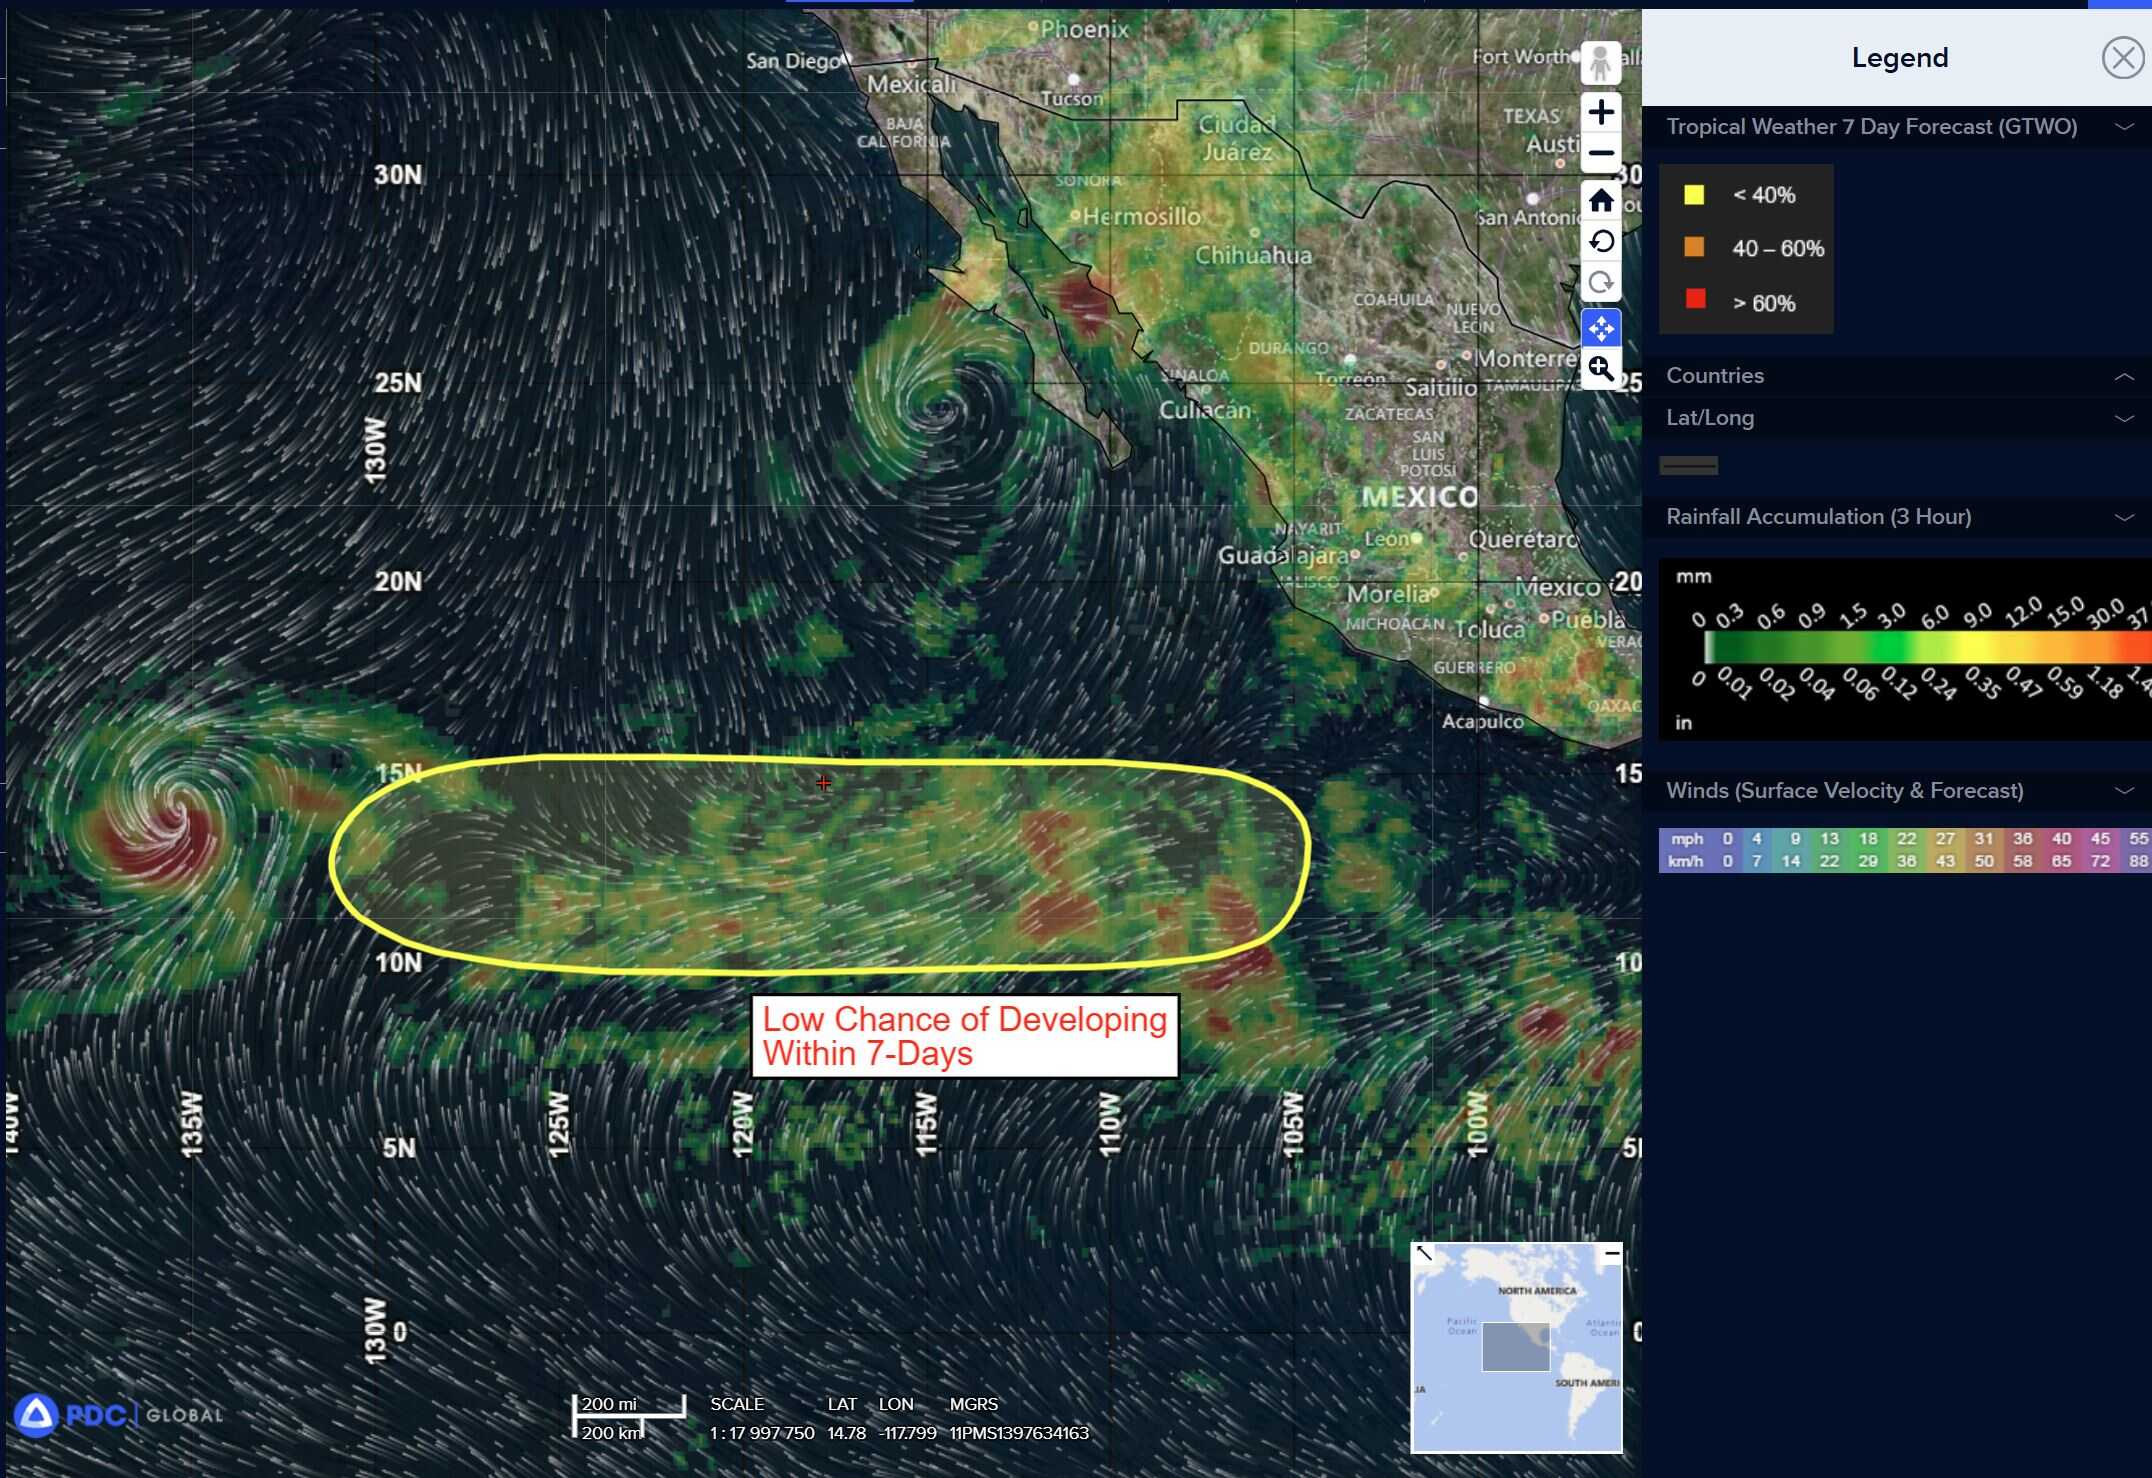Minimize the overview map
2152x1478 pixels.
click(1611, 1253)
